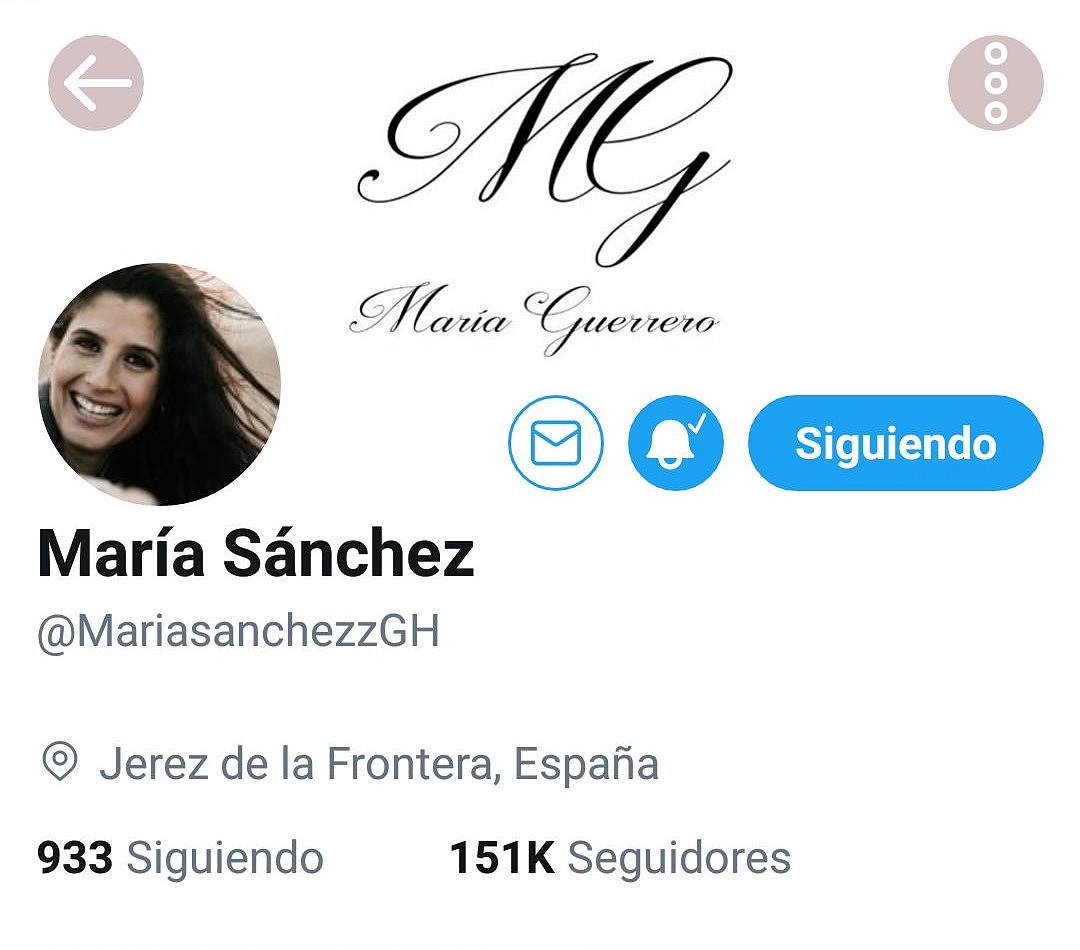Image resolution: width=1080 pixels, height=950 pixels.
Task: Go back using the arrow icon
Action: tap(96, 83)
